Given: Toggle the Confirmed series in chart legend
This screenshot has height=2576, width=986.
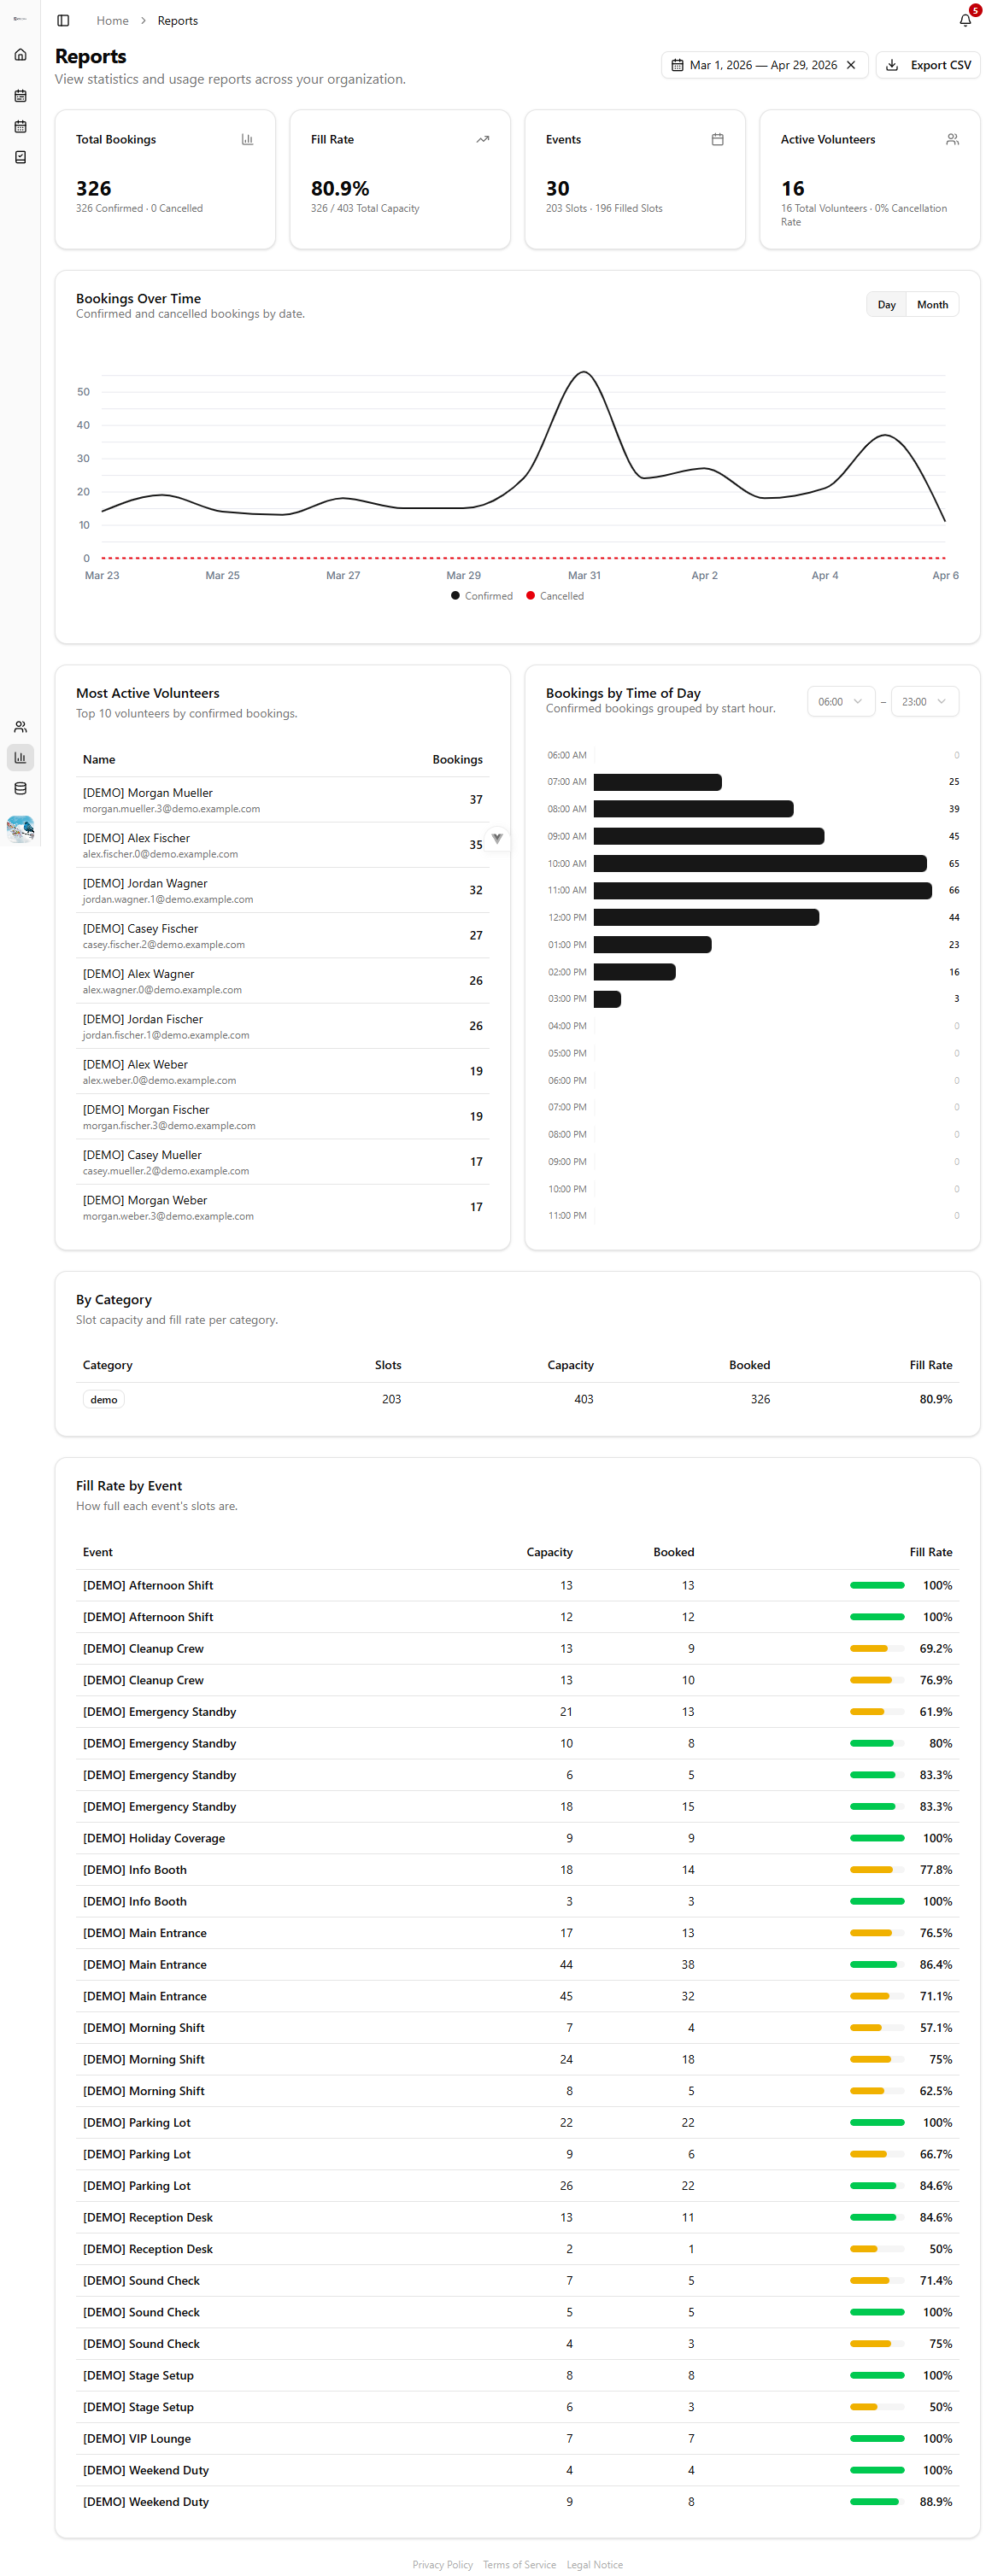Looking at the screenshot, I should click(x=482, y=596).
